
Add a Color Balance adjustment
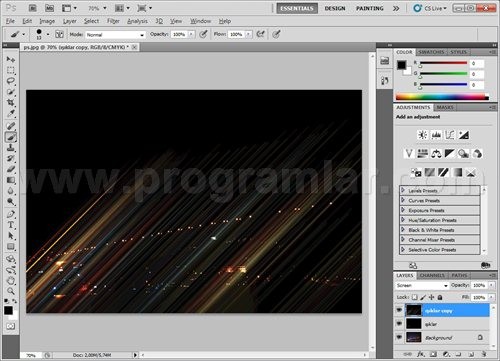coord(436,154)
